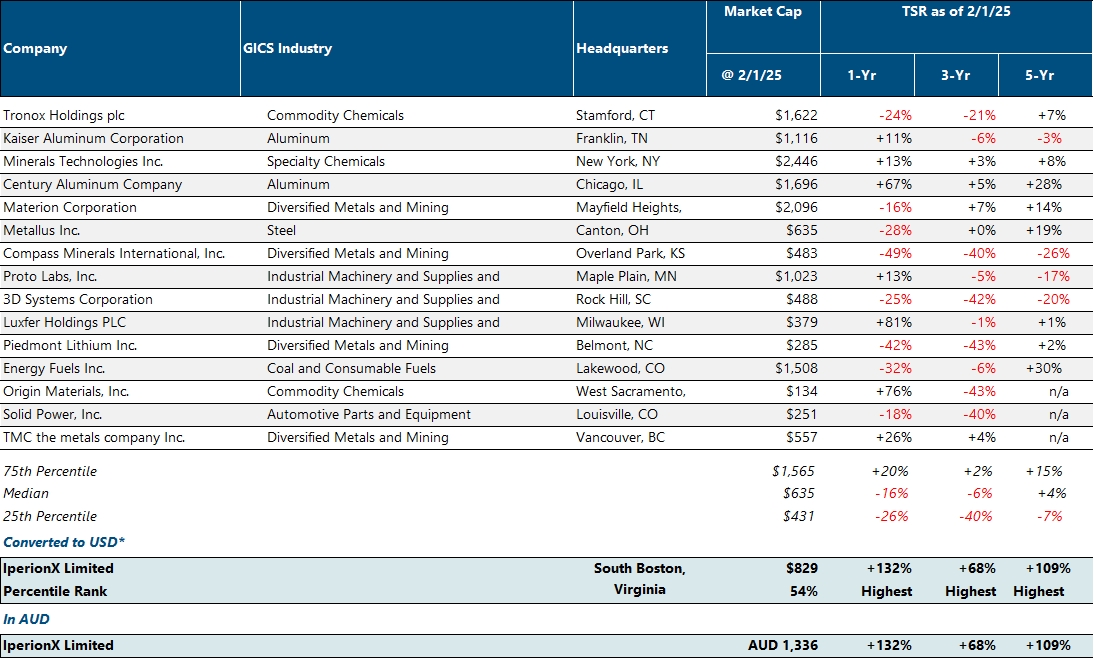
Task: Click the Metallus Inc. Steel industry cell
Action: coord(284,231)
